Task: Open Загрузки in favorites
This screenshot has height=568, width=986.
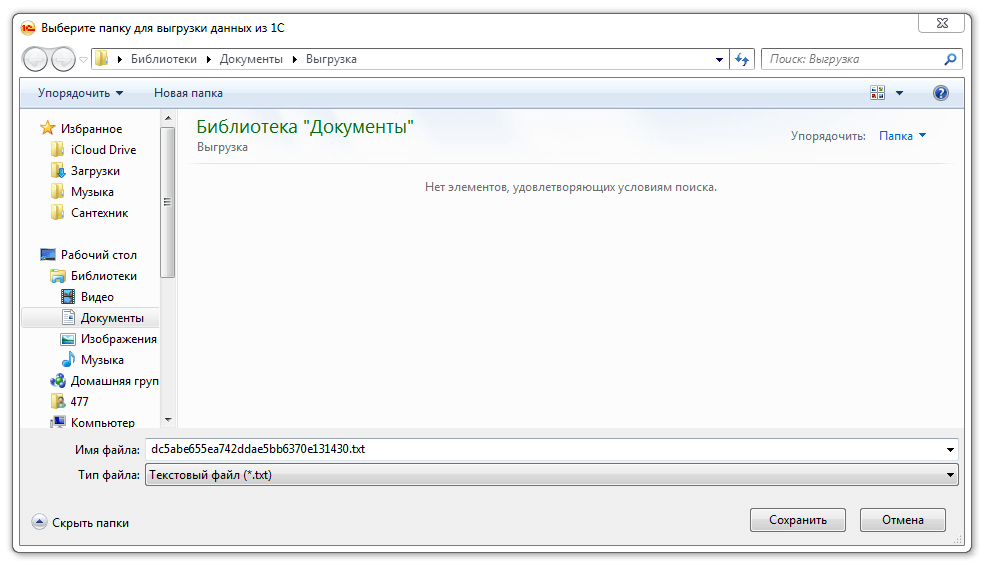Action: [x=95, y=171]
